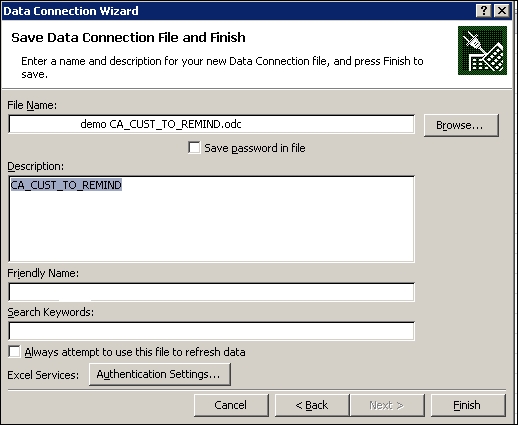The width and height of the screenshot is (518, 425).
Task: Close the Data Connection Wizard dialog
Action: (502, 11)
